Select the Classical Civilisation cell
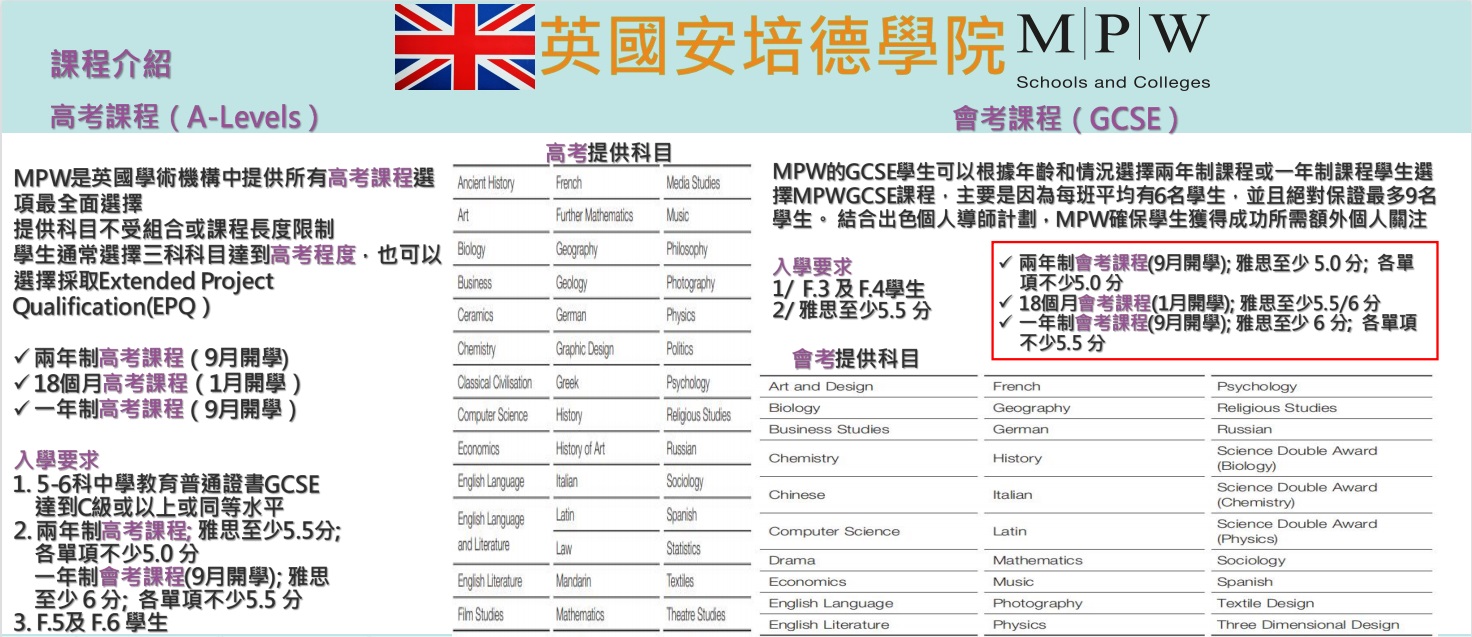The image size is (1472, 637). (x=495, y=382)
